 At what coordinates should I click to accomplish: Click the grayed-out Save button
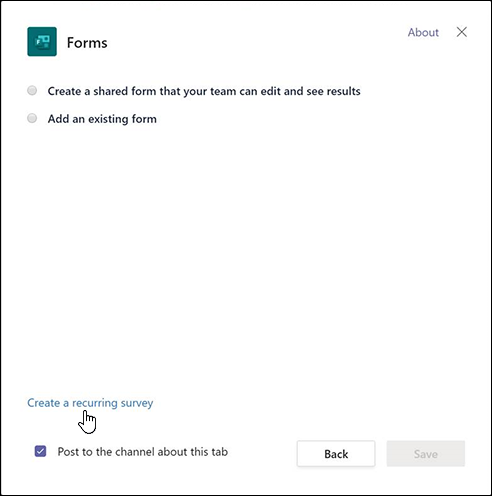pos(426,454)
